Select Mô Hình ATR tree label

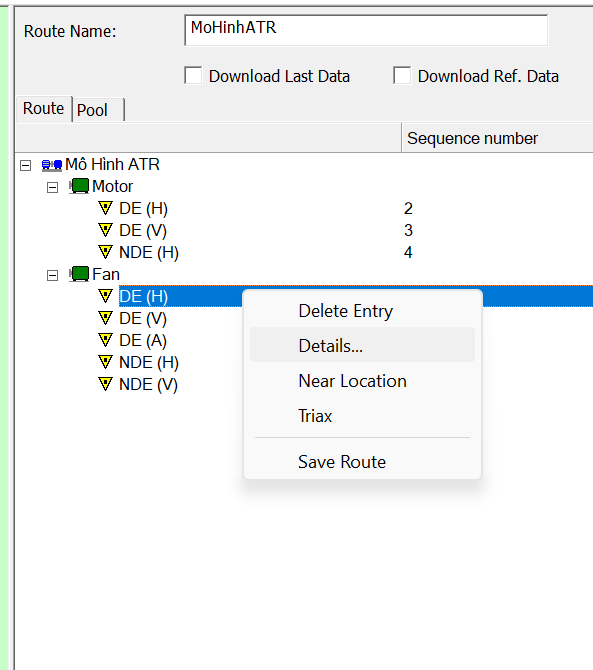pyautogui.click(x=112, y=165)
